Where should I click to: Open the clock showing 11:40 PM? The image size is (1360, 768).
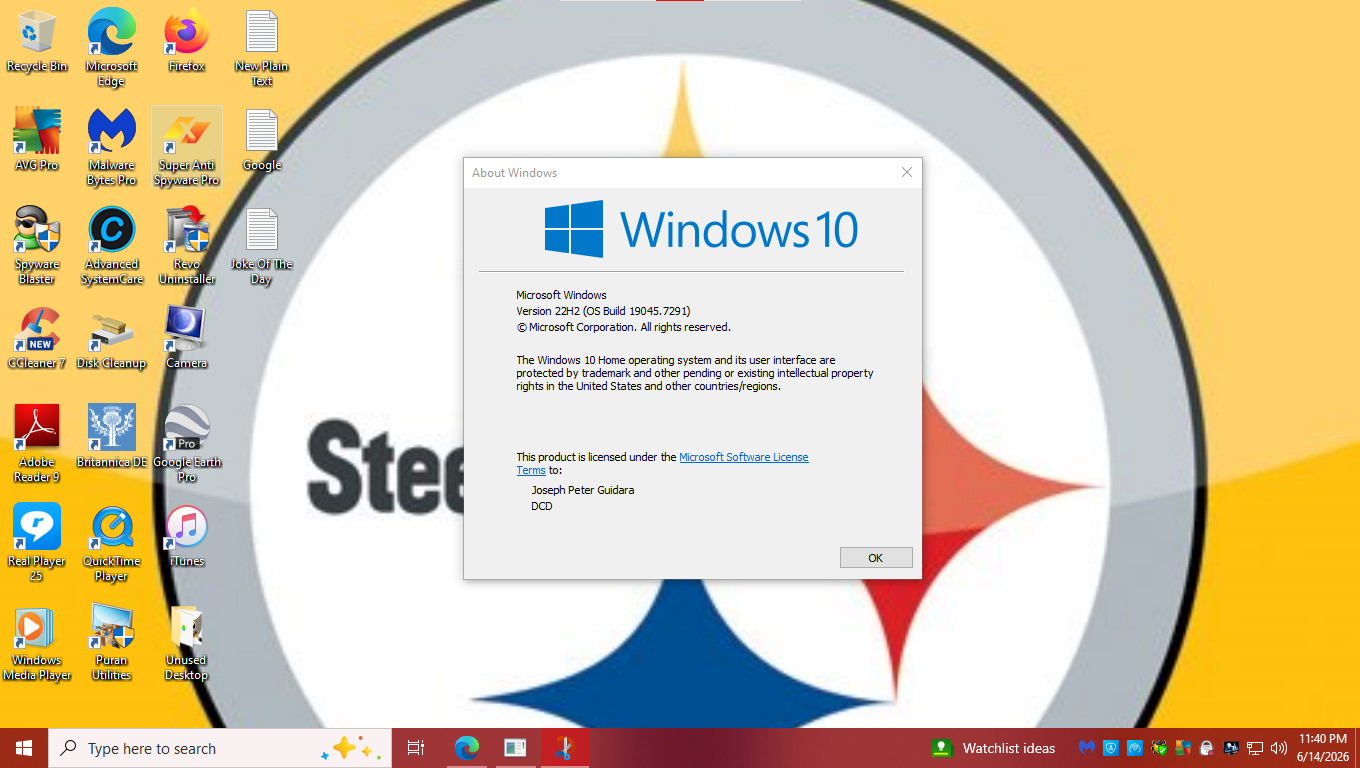point(1322,748)
